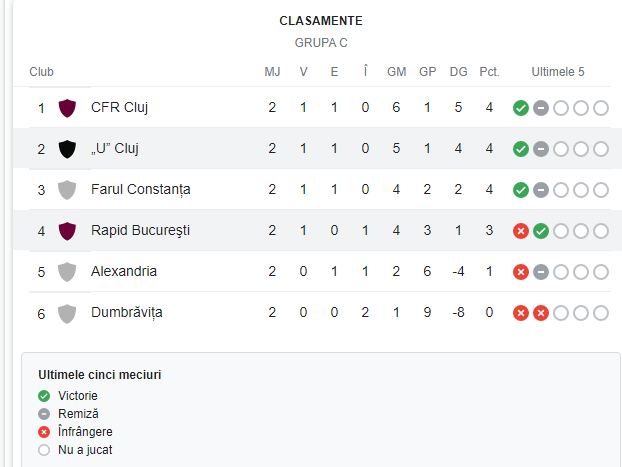Viewport: 622px width, 467px height.
Task: Click Farul Constanța gray shield icon
Action: [x=68, y=190]
